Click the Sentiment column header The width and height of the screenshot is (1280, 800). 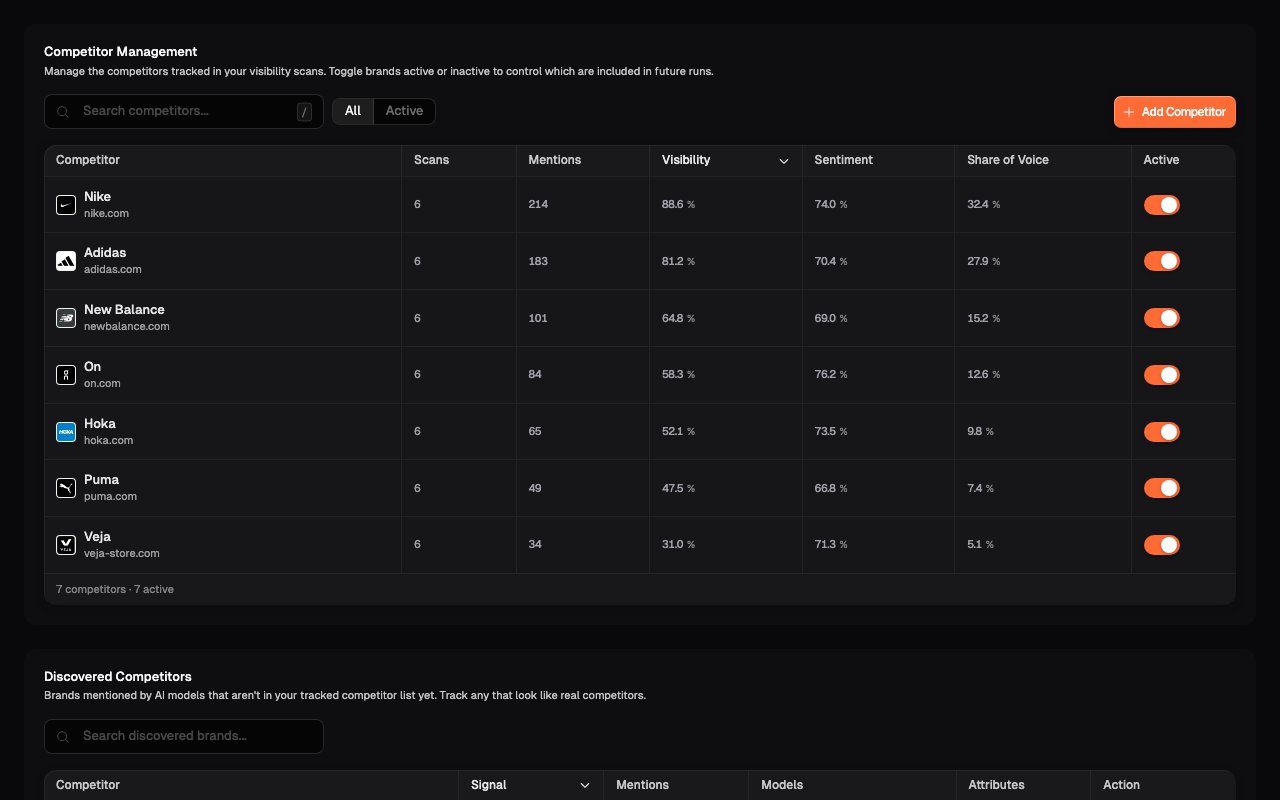point(843,160)
